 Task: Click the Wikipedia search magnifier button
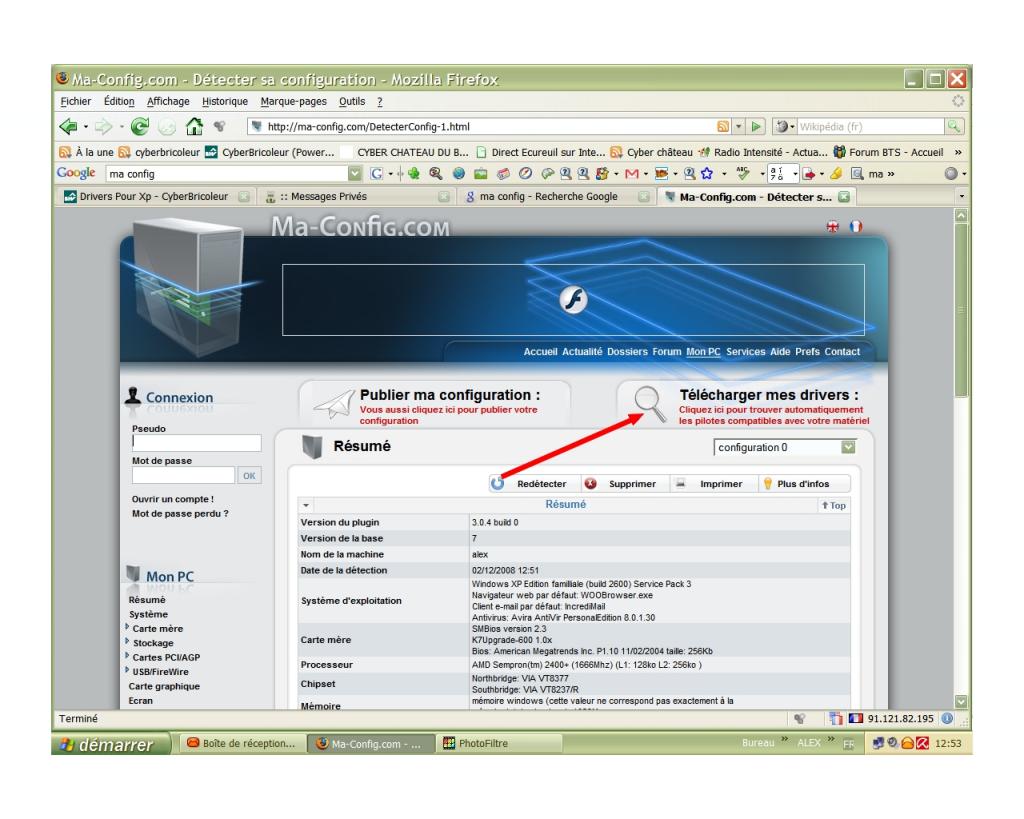tap(954, 127)
